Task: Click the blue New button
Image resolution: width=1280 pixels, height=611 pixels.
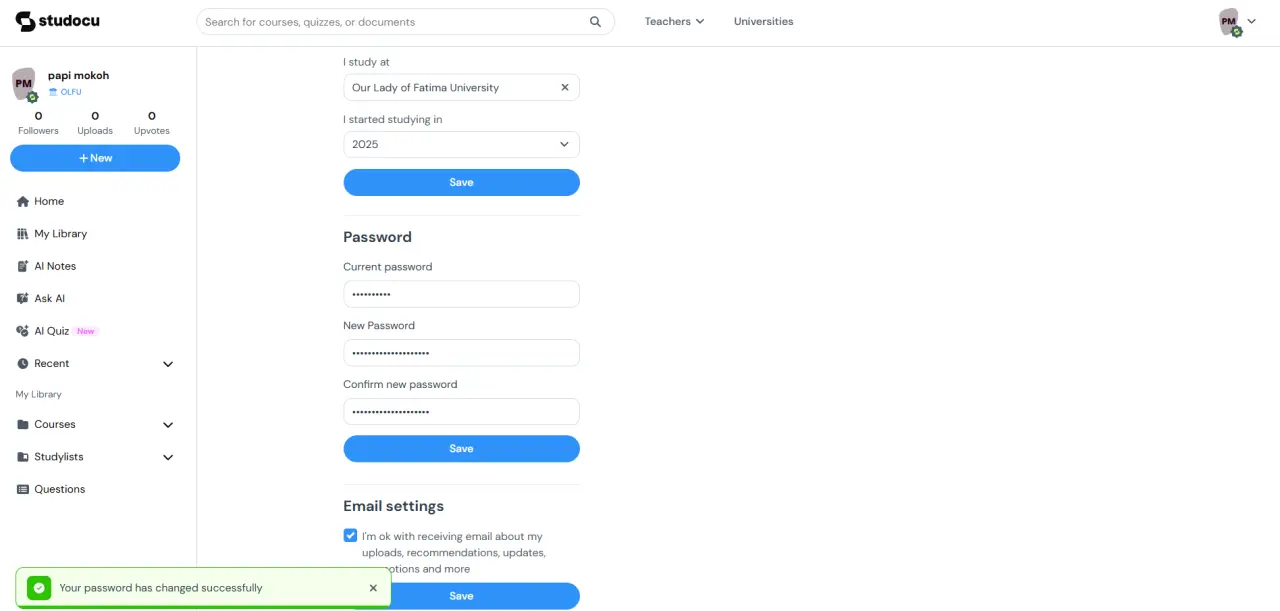Action: (95, 158)
